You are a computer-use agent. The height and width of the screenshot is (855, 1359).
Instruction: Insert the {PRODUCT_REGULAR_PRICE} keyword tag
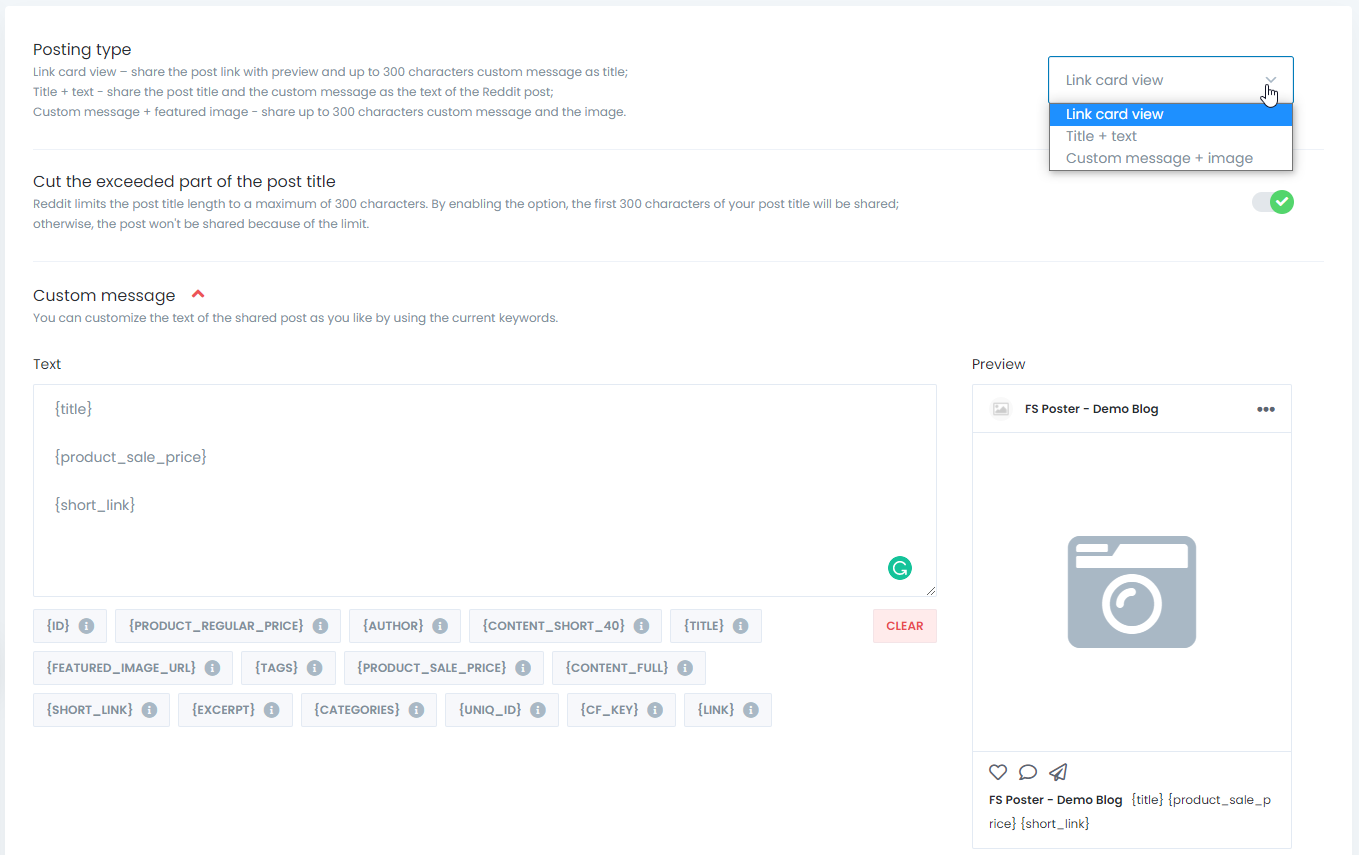tap(228, 626)
